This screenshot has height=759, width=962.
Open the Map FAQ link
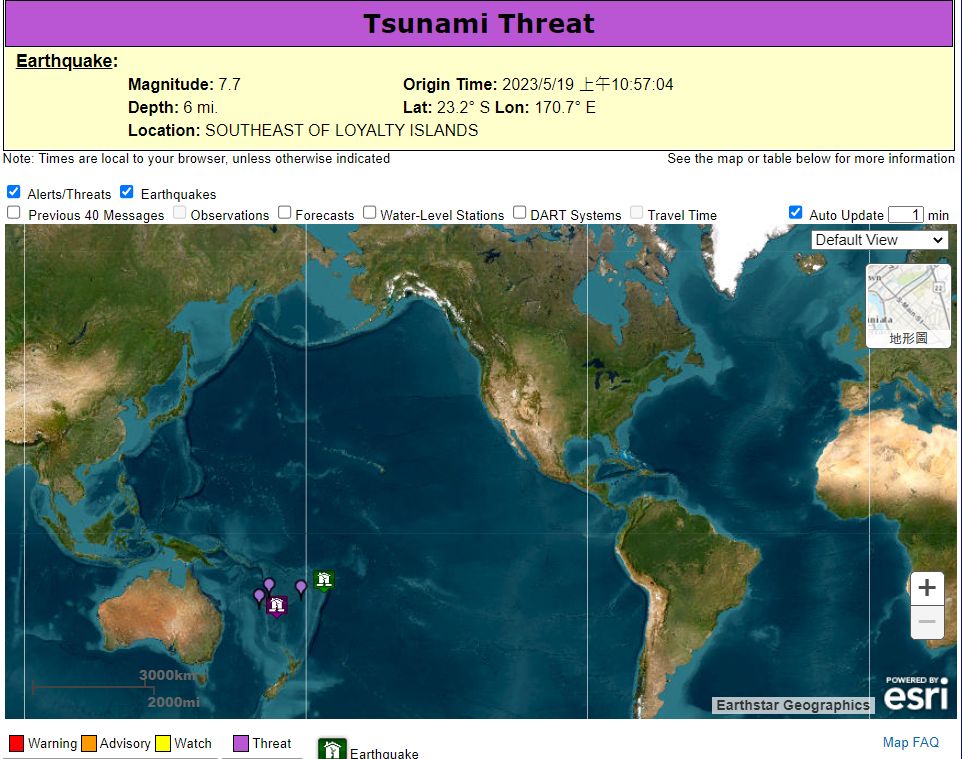(910, 742)
